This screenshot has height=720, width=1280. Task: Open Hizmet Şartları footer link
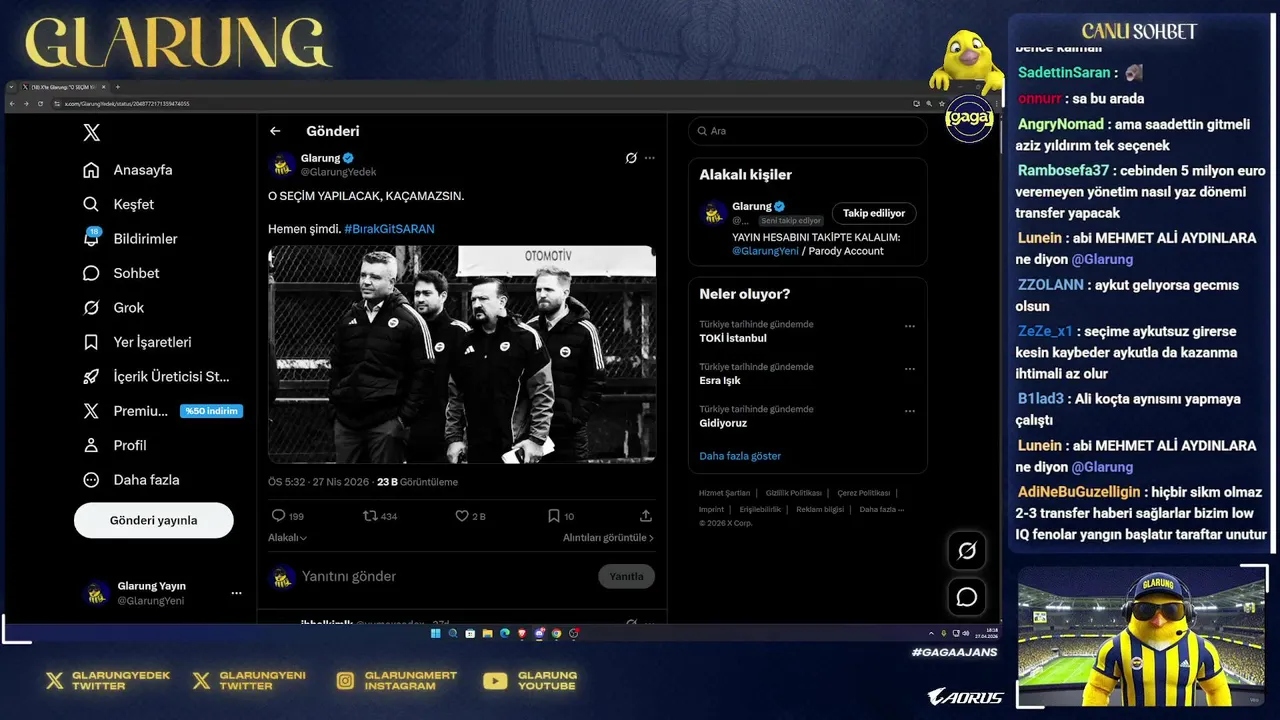[724, 493]
